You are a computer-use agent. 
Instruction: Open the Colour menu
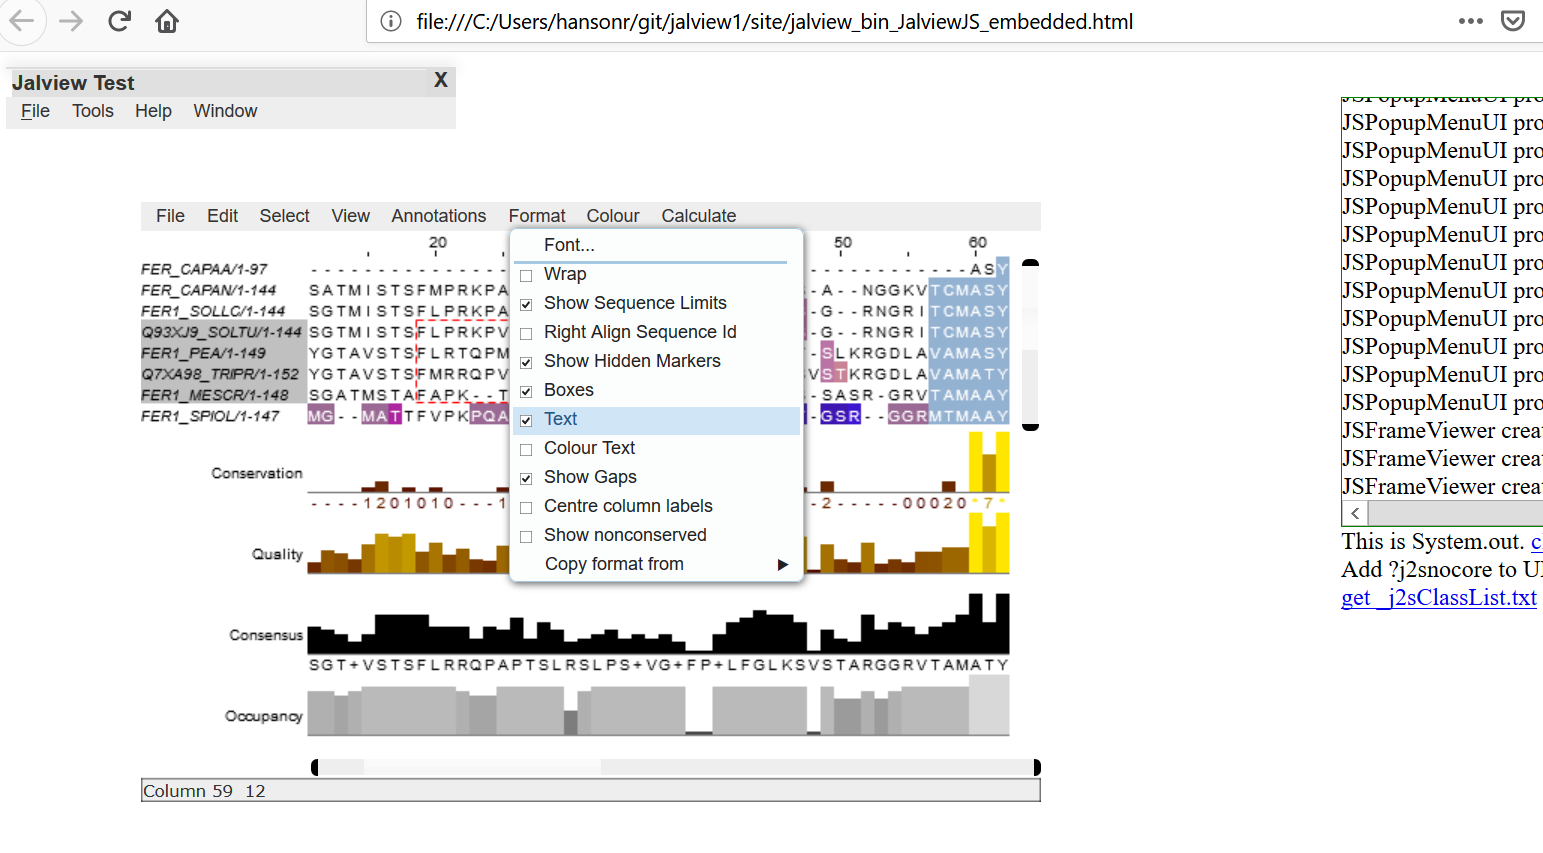[613, 216]
